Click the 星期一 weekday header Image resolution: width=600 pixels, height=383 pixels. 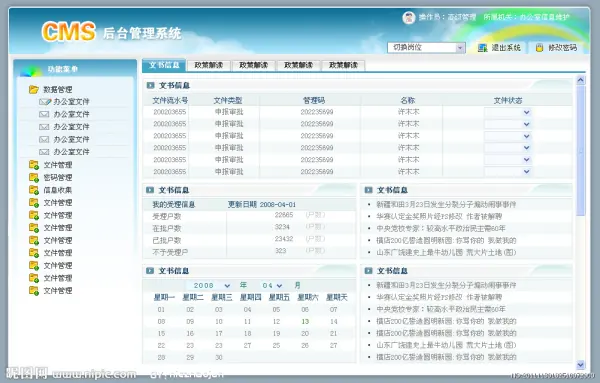pyautogui.click(x=164, y=297)
